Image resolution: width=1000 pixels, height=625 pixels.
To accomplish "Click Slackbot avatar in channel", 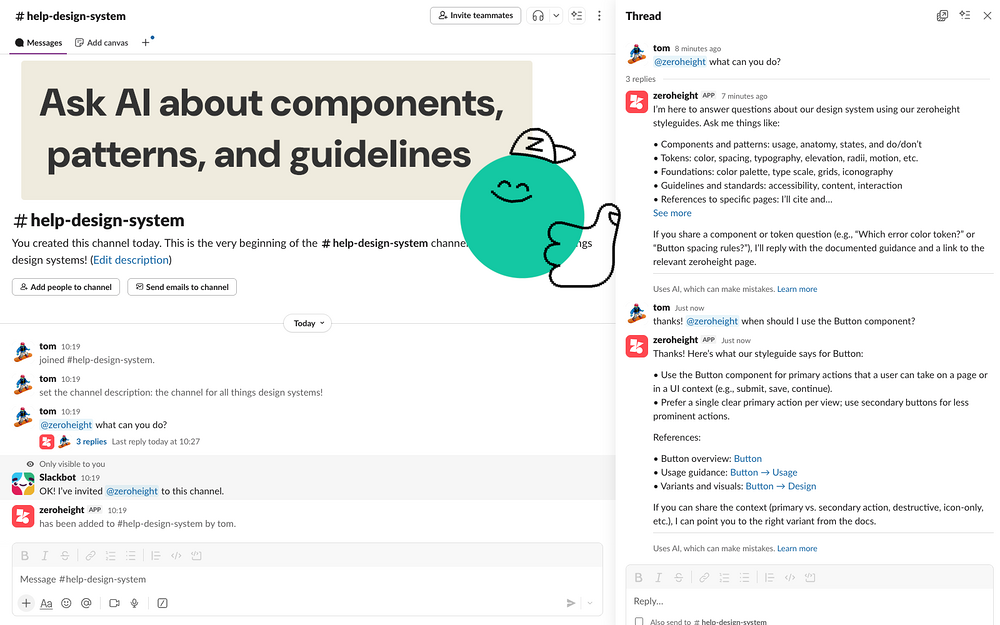I will [23, 483].
